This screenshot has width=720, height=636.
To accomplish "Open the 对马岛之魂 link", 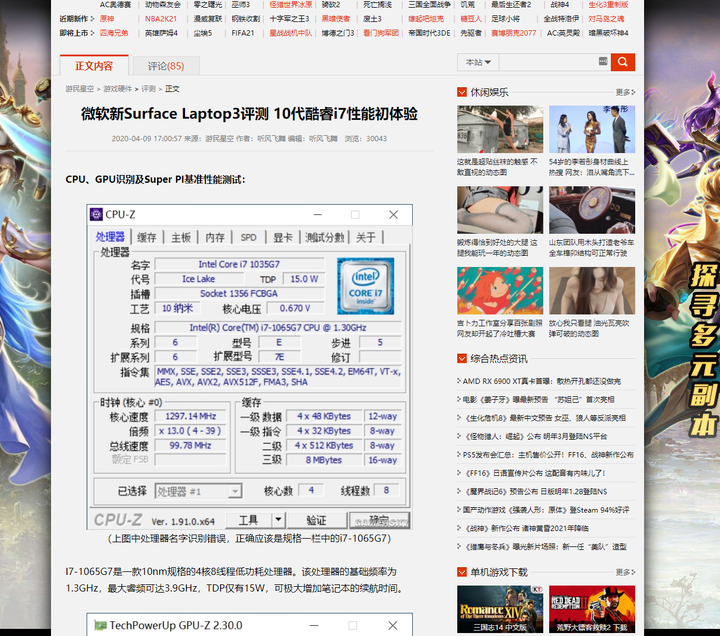I will 606,19.
